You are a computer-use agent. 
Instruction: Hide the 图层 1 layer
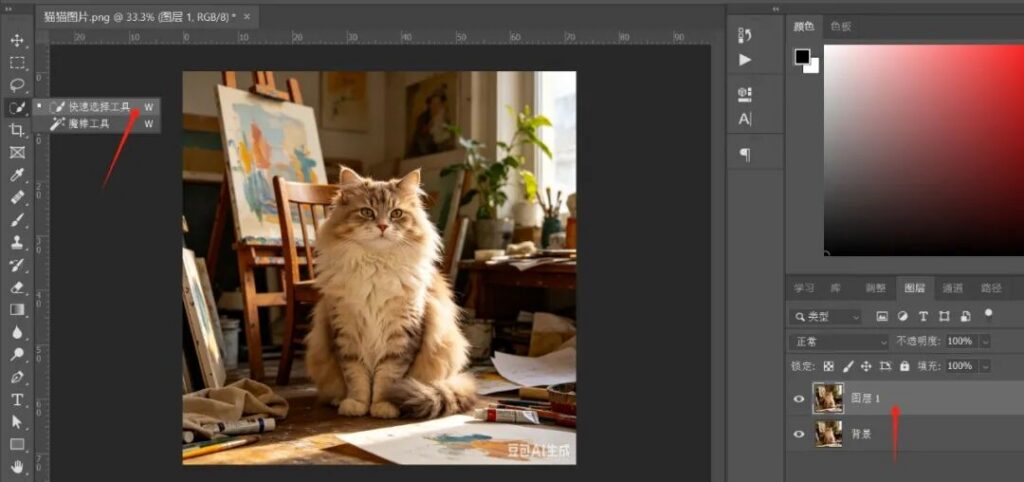798,398
